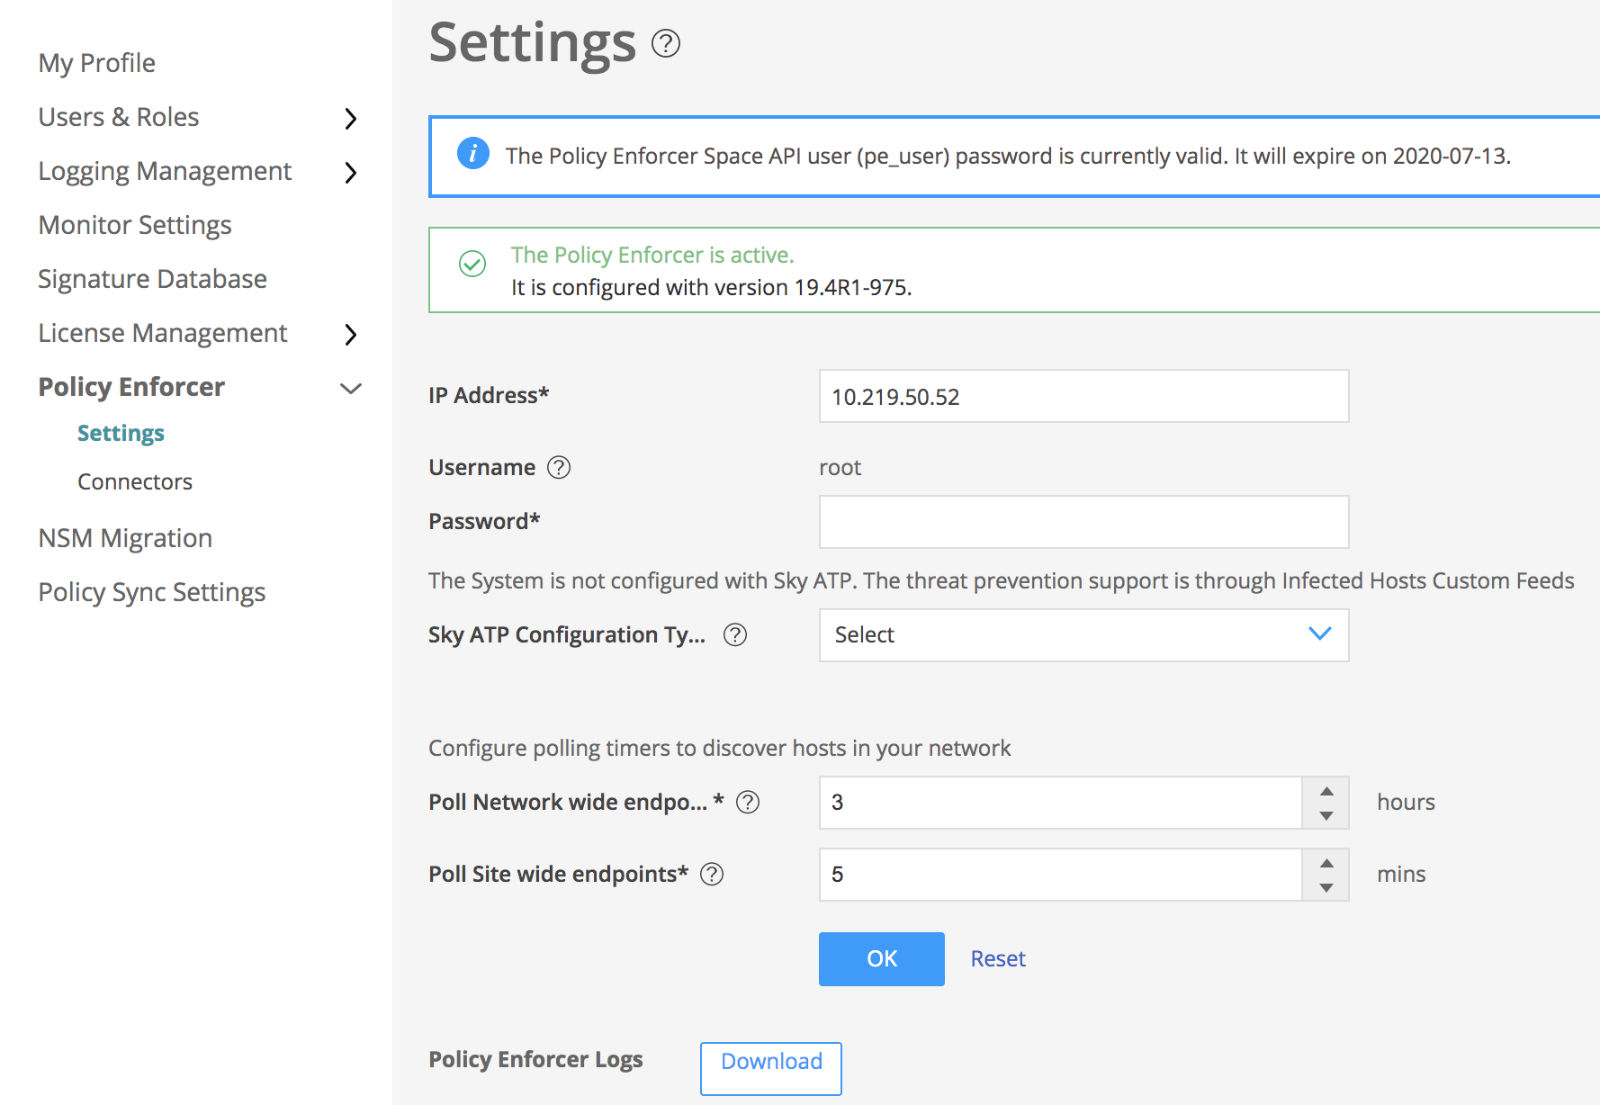Image resolution: width=1600 pixels, height=1105 pixels.
Task: Click inside the Password field
Action: 1083,521
